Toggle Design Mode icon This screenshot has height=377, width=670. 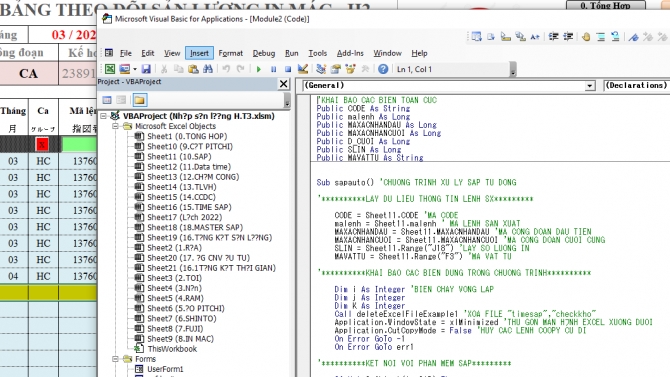(x=303, y=69)
